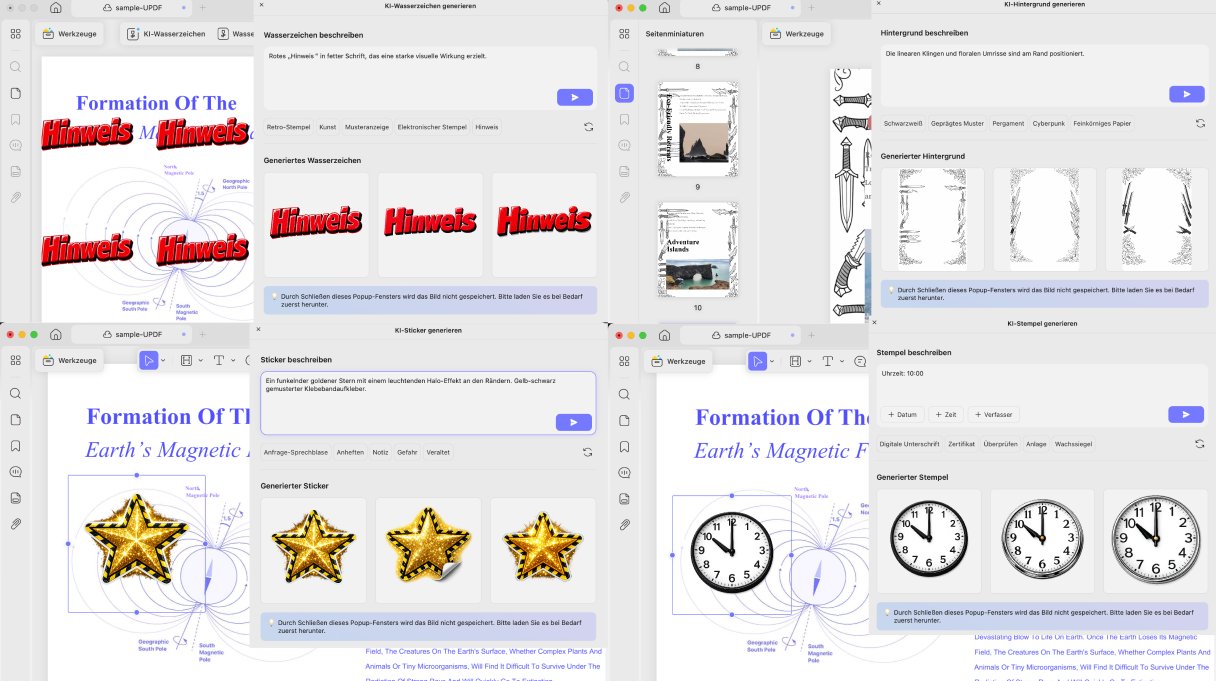Expand text tool dropdown in sticker window
This screenshot has width=1216, height=681.
pyautogui.click(x=234, y=360)
